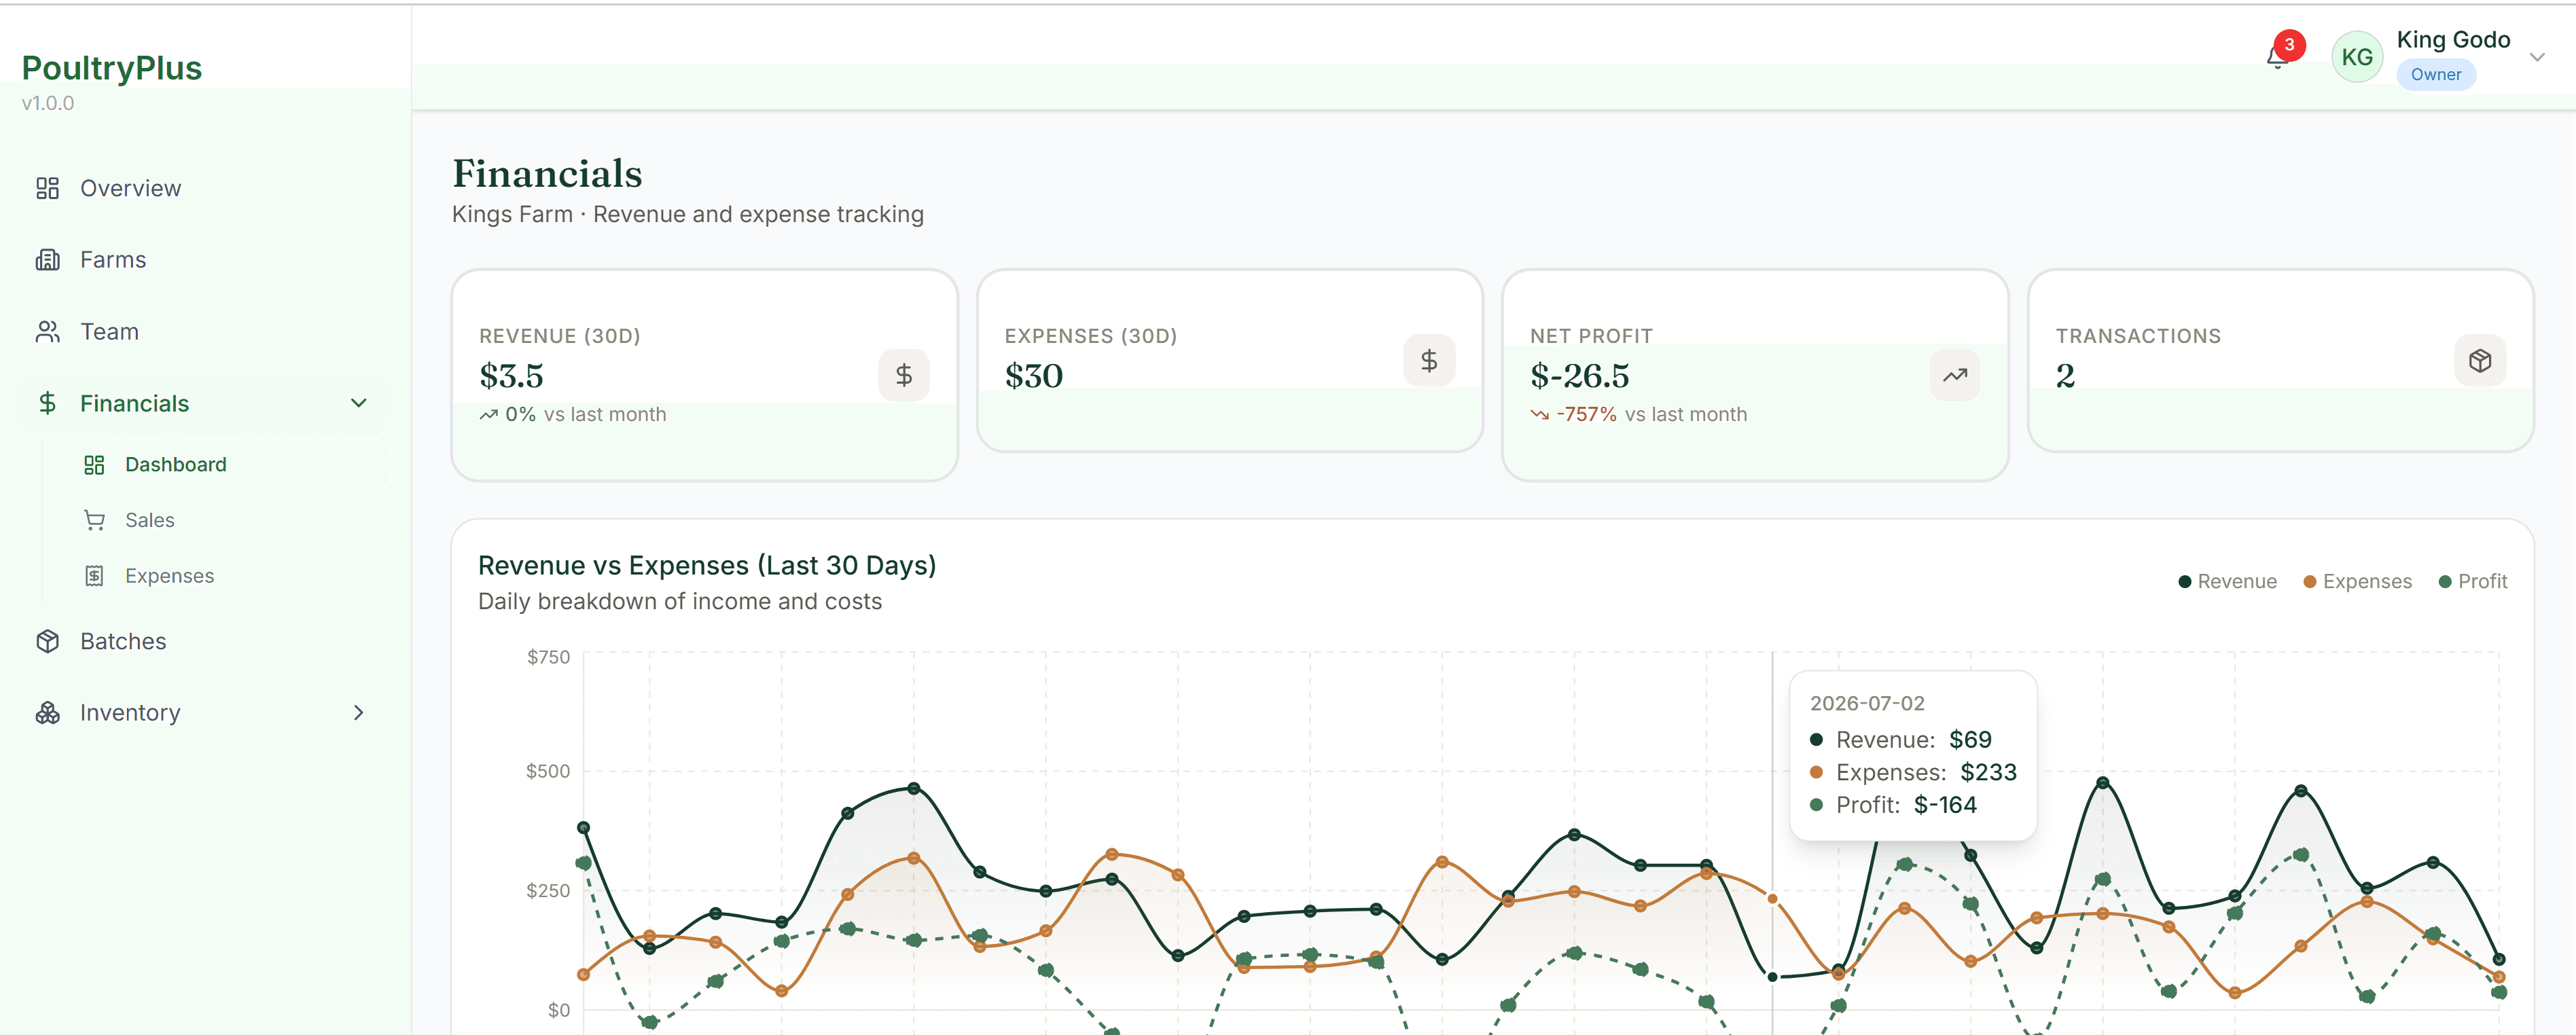Expand the King Godo account dropdown chevron

[x=2537, y=57]
